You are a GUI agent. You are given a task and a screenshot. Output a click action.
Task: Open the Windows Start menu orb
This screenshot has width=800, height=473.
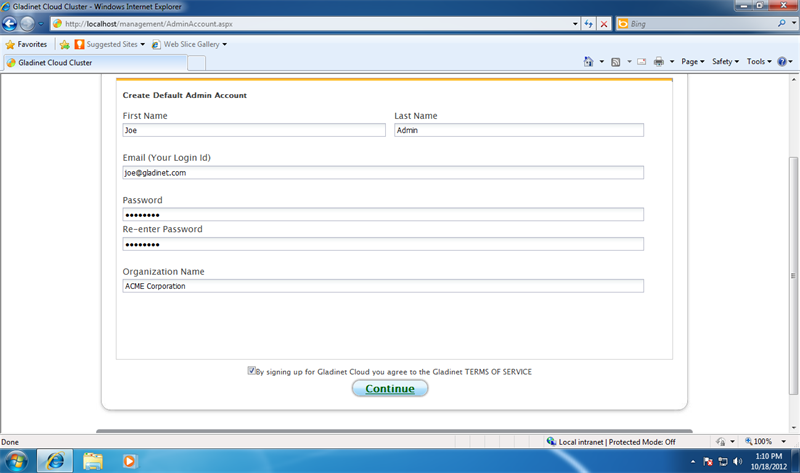[16, 461]
